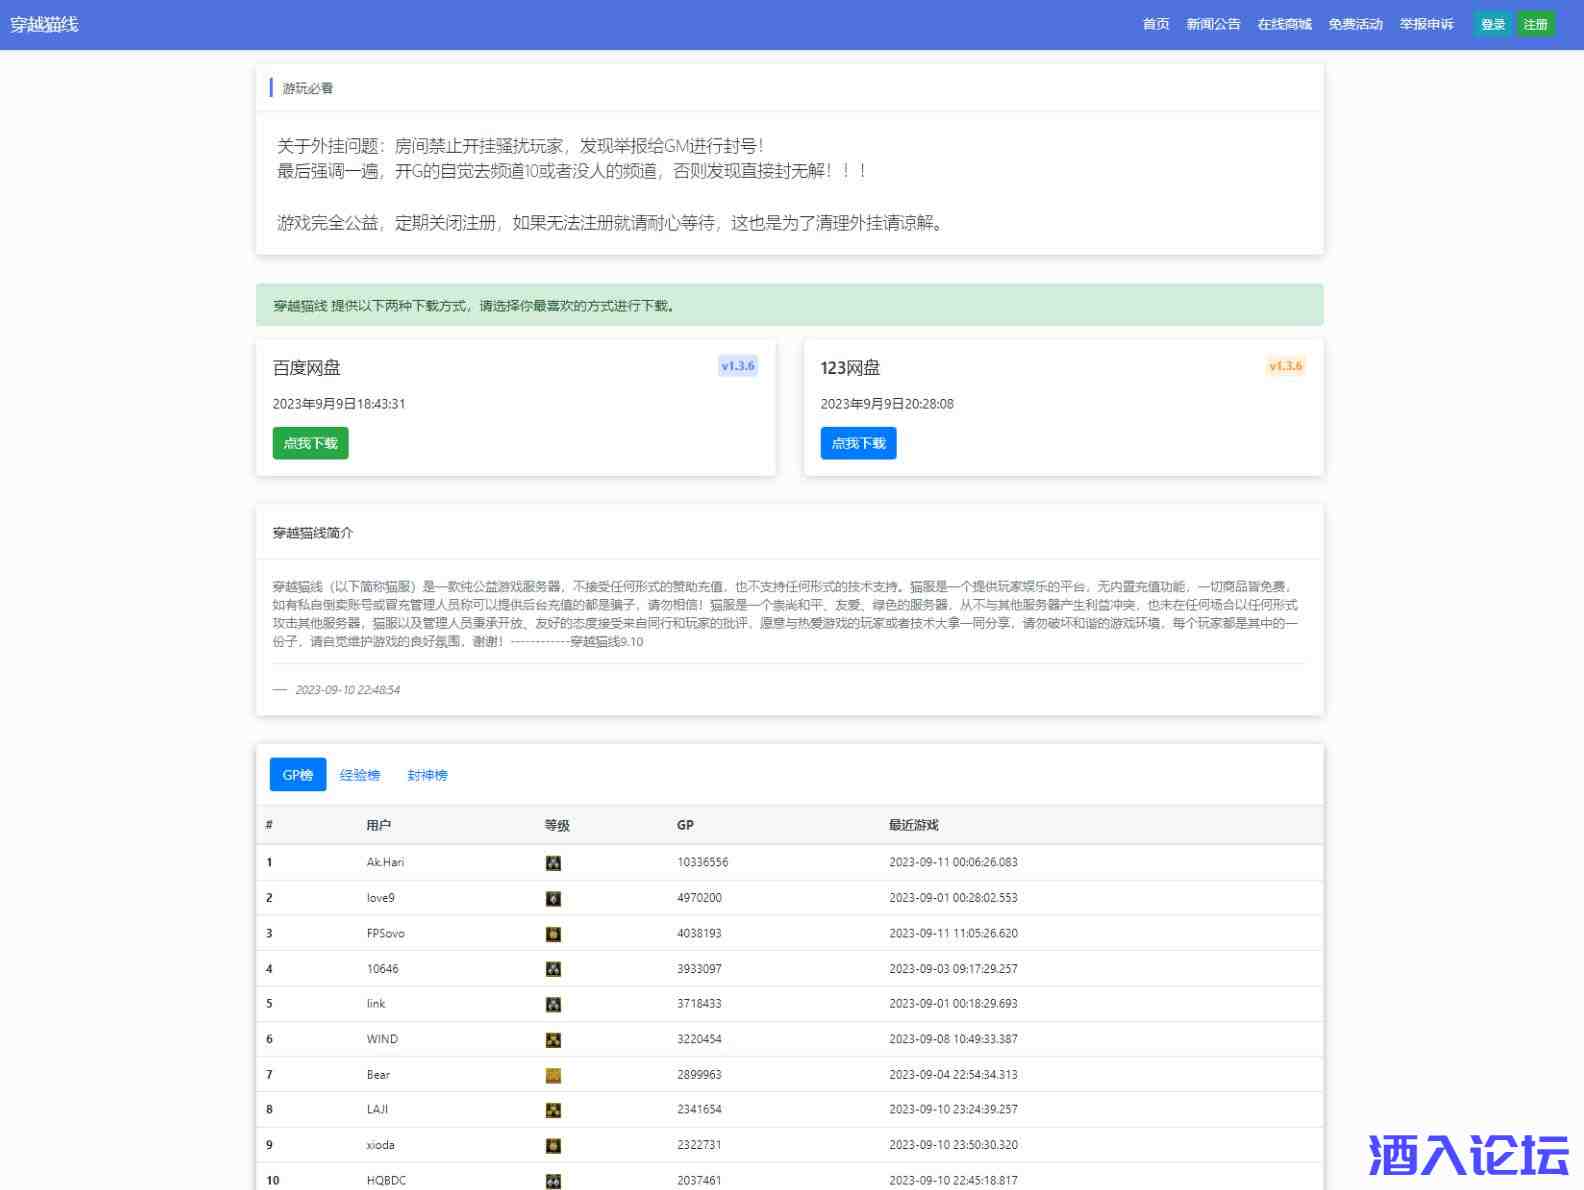This screenshot has height=1190, width=1584.
Task: Click HQBDC's rank icon
Action: tap(553, 1181)
